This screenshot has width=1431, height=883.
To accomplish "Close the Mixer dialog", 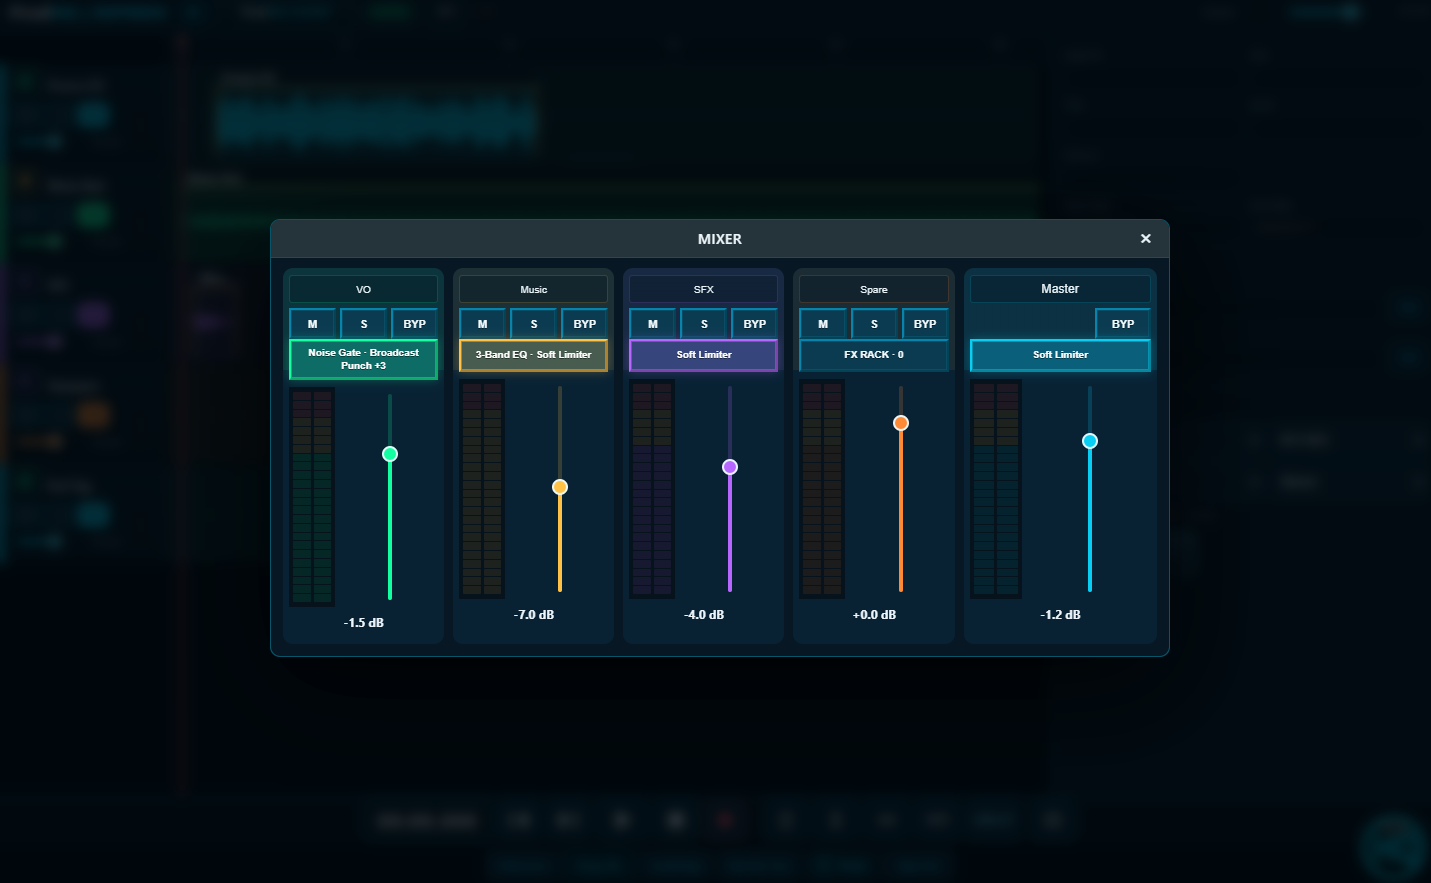I will (x=1146, y=238).
